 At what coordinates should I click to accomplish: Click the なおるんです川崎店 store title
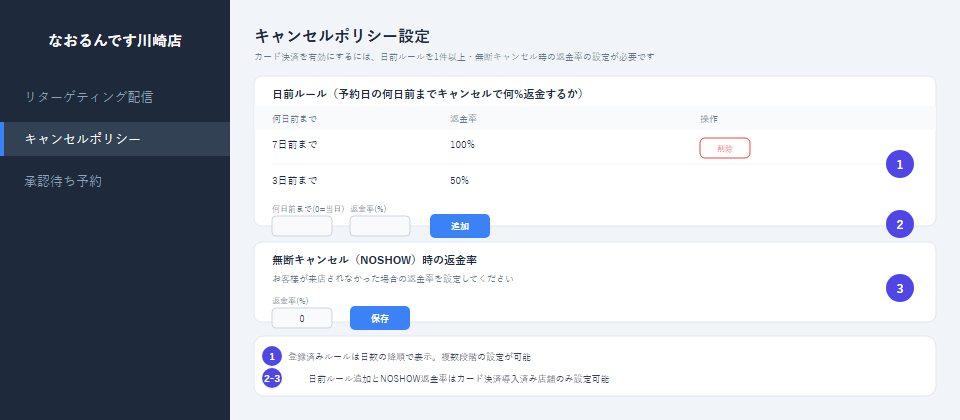point(115,41)
